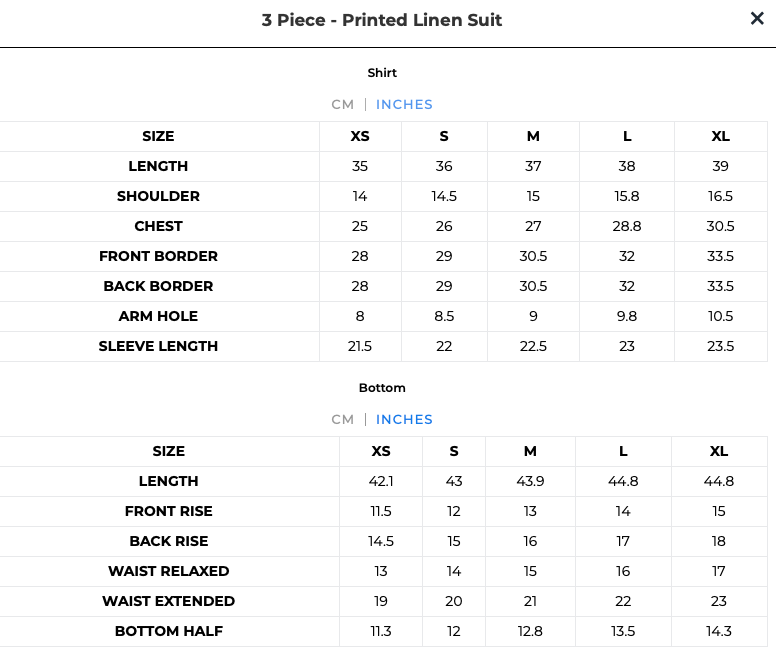The width and height of the screenshot is (776, 670).
Task: Click the ARM HOLE row label
Action: (158, 316)
